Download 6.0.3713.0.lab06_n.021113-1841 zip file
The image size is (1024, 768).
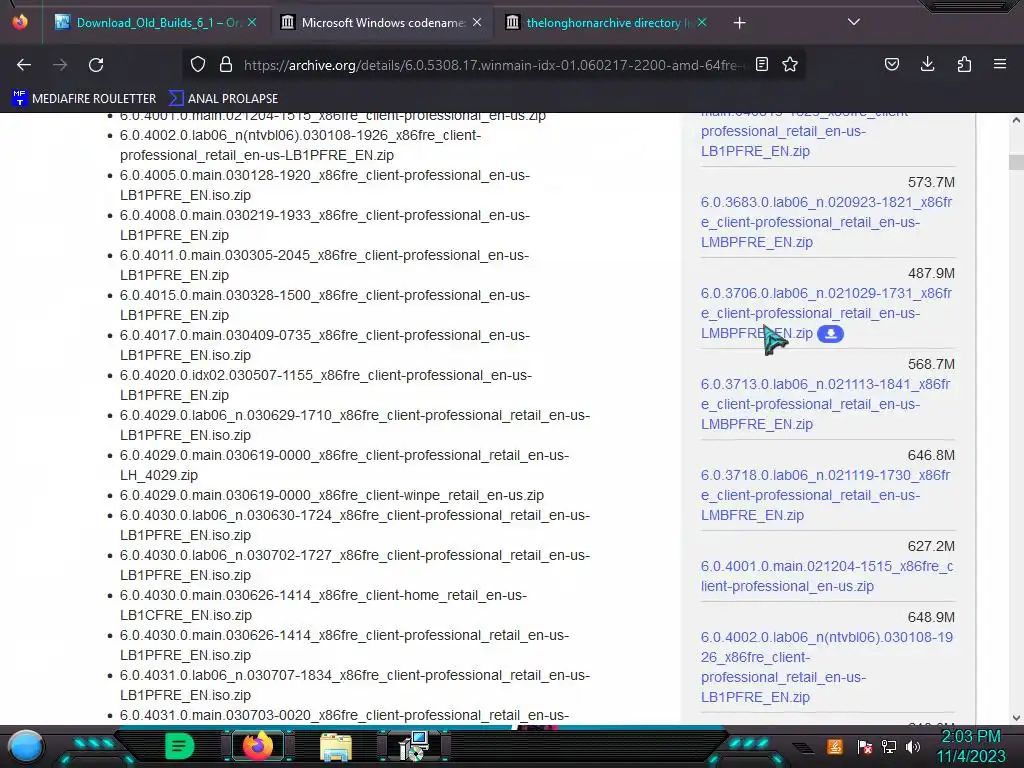(x=825, y=404)
